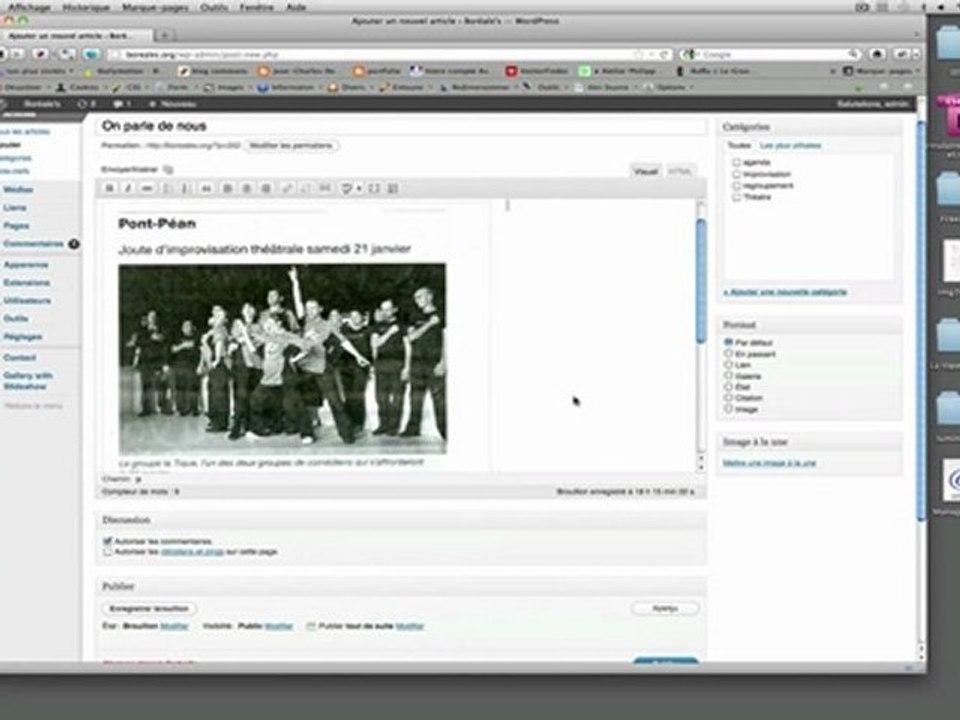960x720 pixels.
Task: Show the 'Toutes' categories tab
Action: pos(739,145)
